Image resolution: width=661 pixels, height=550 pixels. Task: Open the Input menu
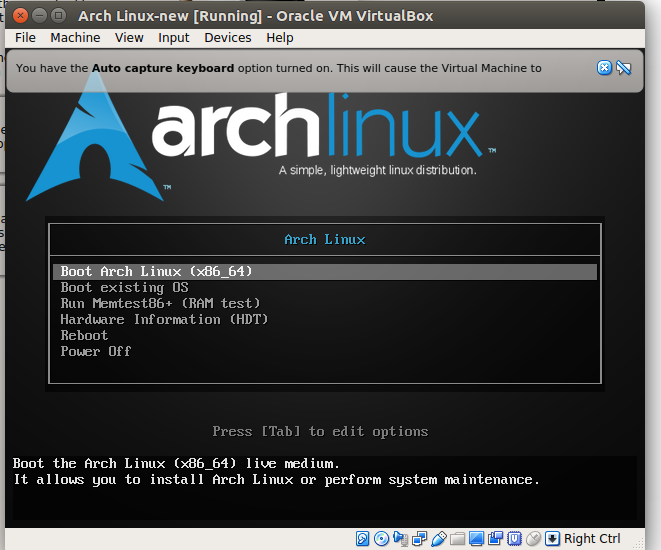(x=174, y=38)
